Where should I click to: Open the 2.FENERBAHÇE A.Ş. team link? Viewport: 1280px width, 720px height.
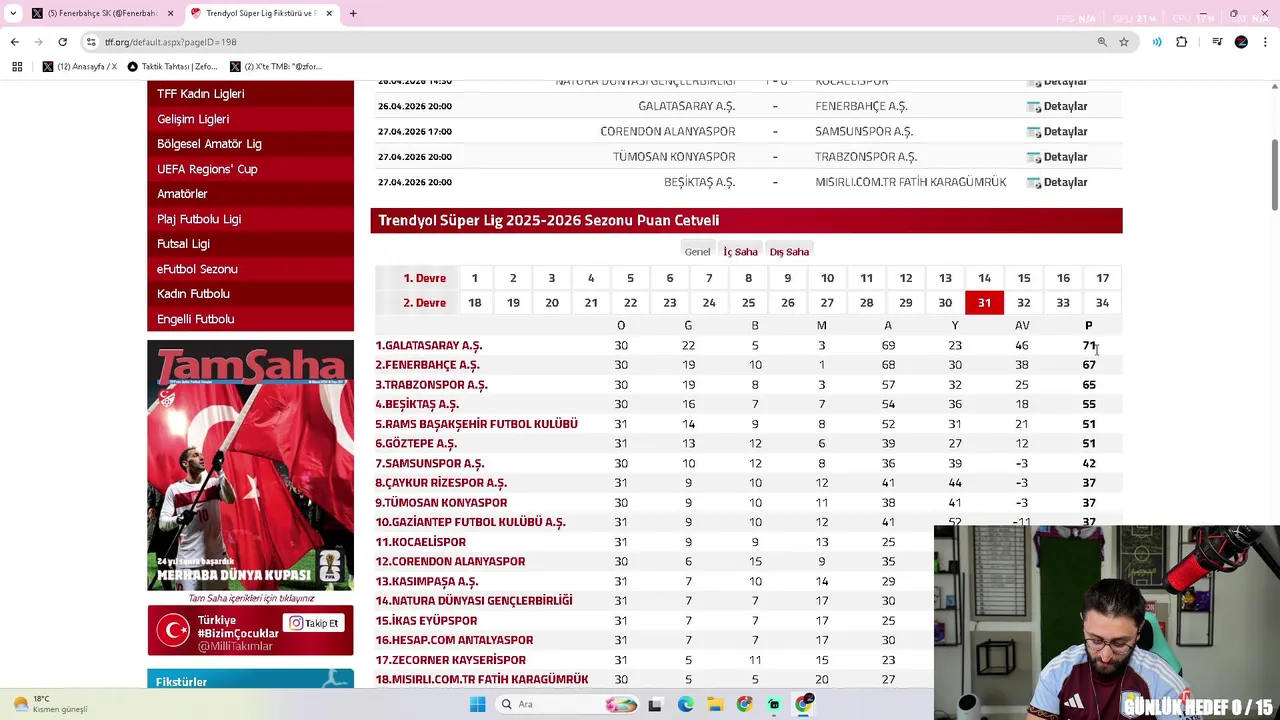[x=427, y=365]
